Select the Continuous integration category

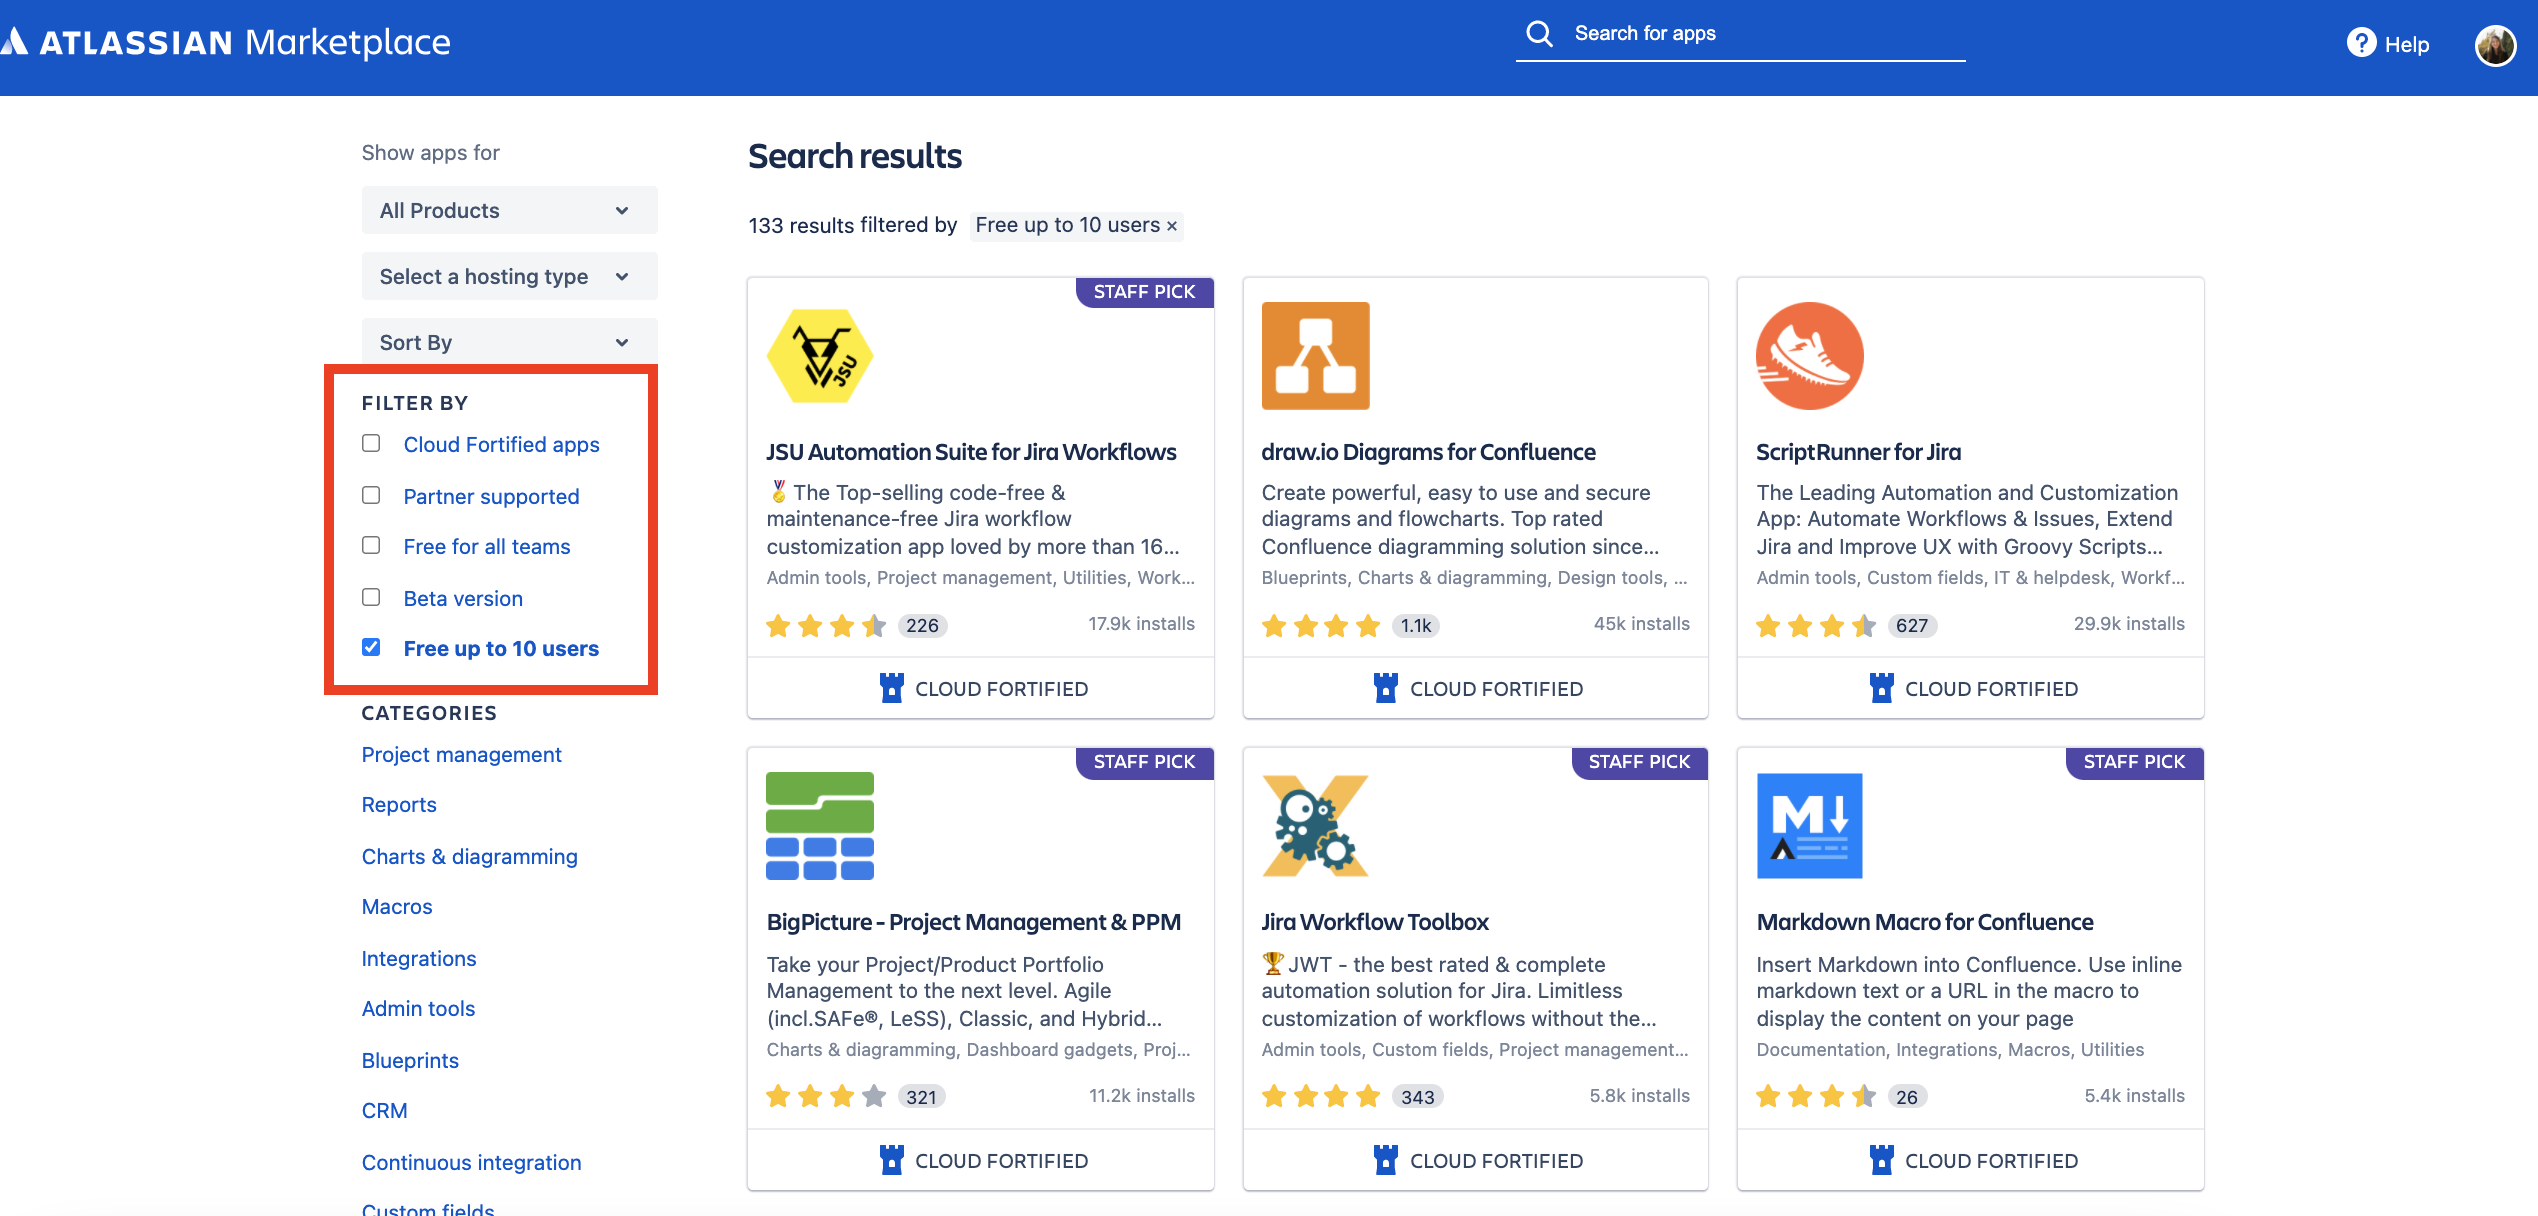pyautogui.click(x=471, y=1163)
